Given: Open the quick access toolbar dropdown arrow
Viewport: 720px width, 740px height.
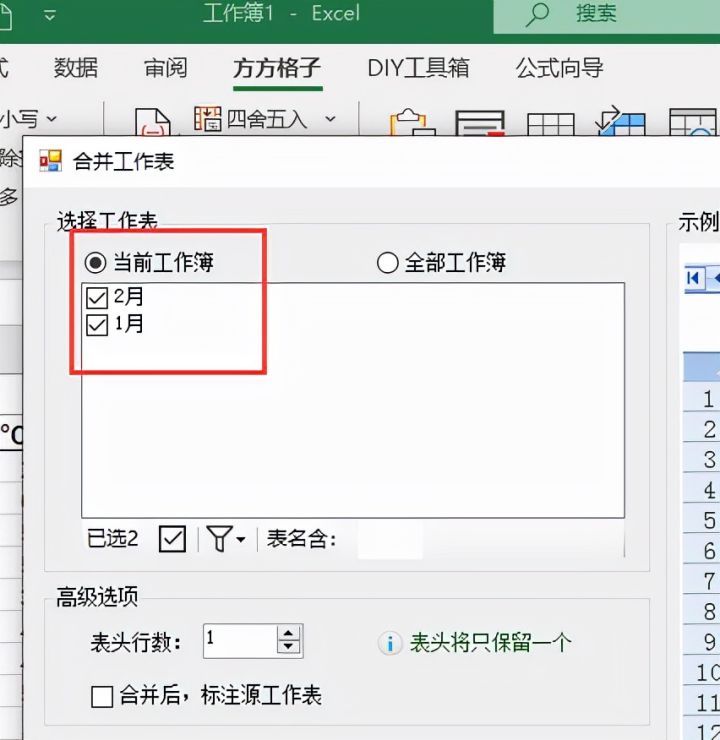Looking at the screenshot, I should 50,15.
